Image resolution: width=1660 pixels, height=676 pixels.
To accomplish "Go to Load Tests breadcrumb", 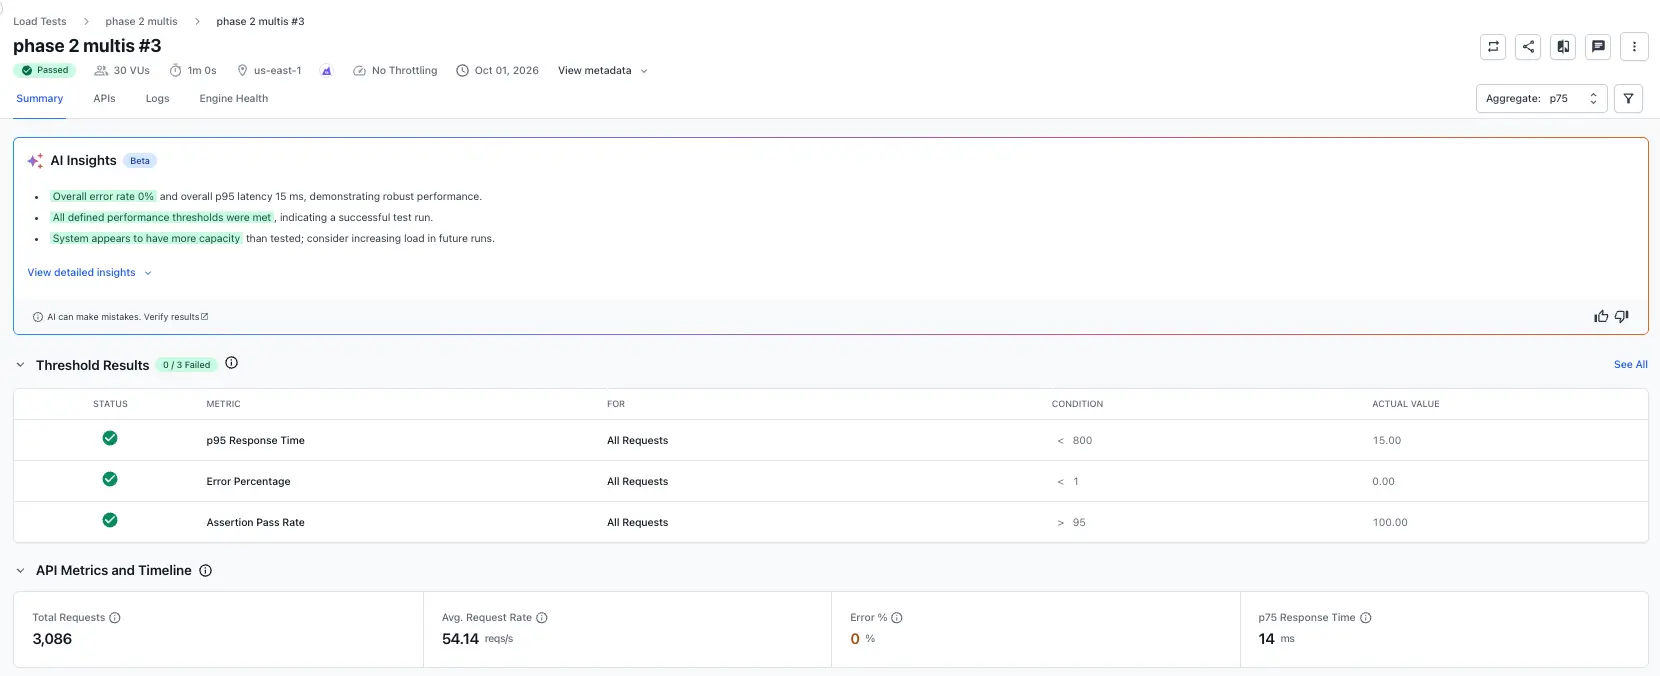I will [x=40, y=21].
